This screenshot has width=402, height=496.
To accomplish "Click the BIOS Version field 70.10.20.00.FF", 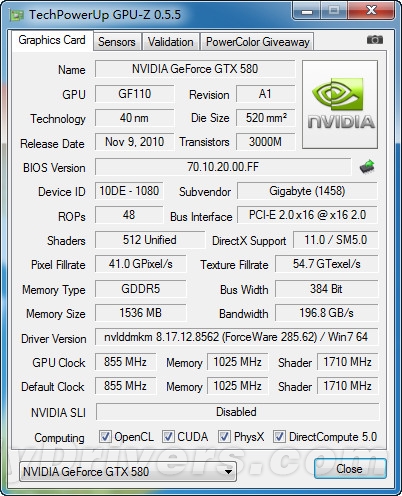I will click(223, 167).
